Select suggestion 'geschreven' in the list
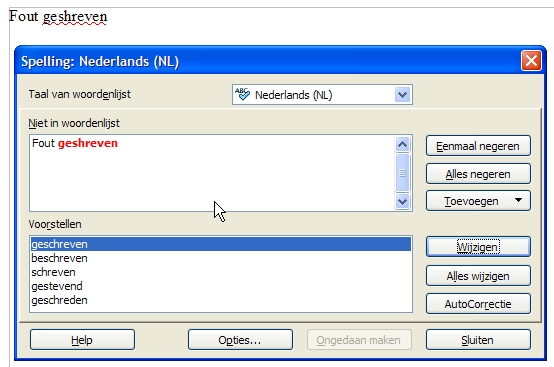This screenshot has width=554, height=367. (x=221, y=244)
